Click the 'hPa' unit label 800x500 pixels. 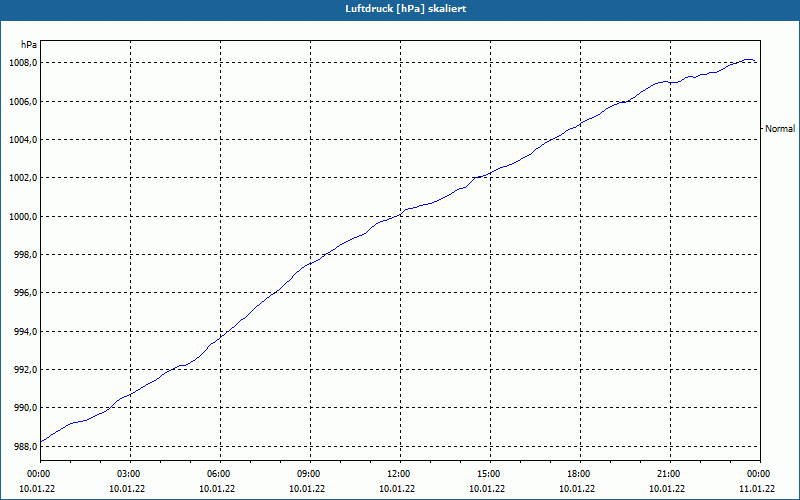(29, 45)
